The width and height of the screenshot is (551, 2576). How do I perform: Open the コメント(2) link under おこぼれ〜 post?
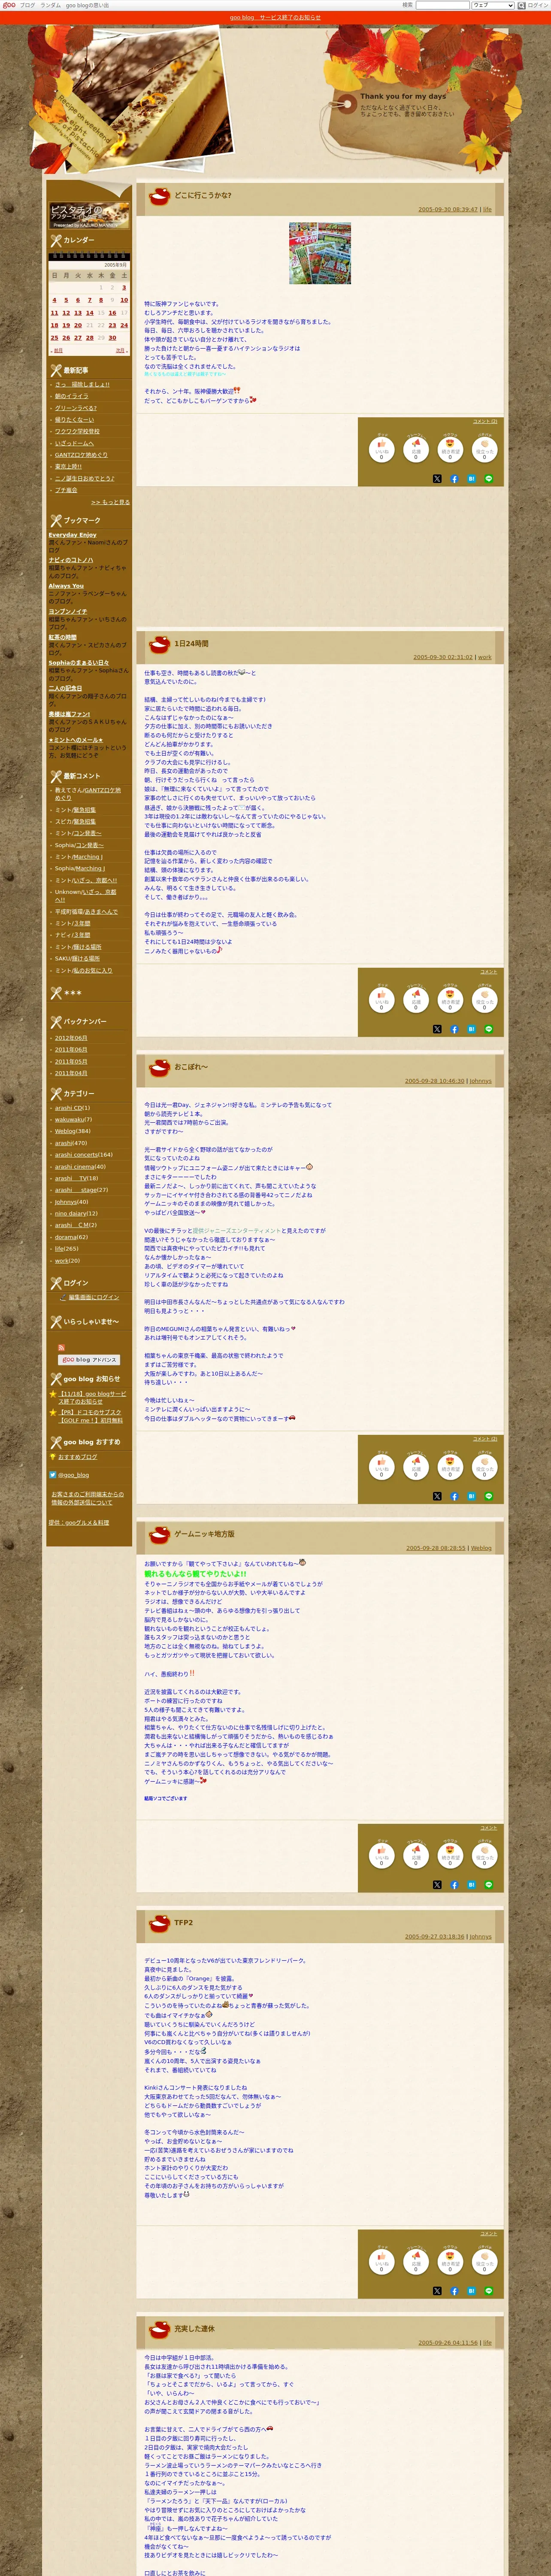(485, 1439)
